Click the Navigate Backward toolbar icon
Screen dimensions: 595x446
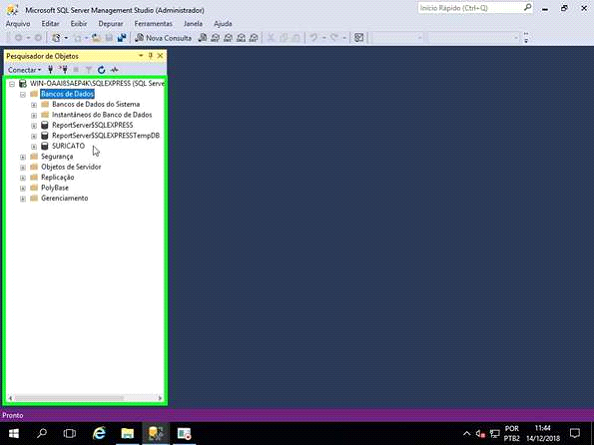pos(18,38)
